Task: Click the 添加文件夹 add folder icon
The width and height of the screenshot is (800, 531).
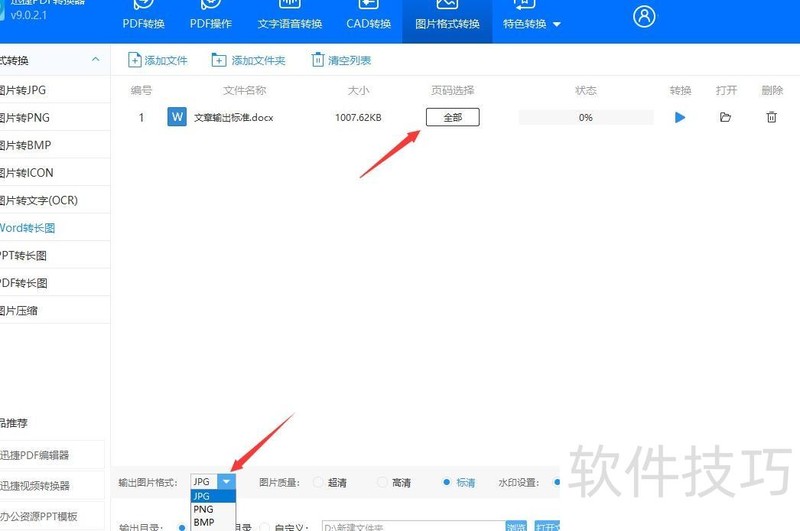Action: 219,60
